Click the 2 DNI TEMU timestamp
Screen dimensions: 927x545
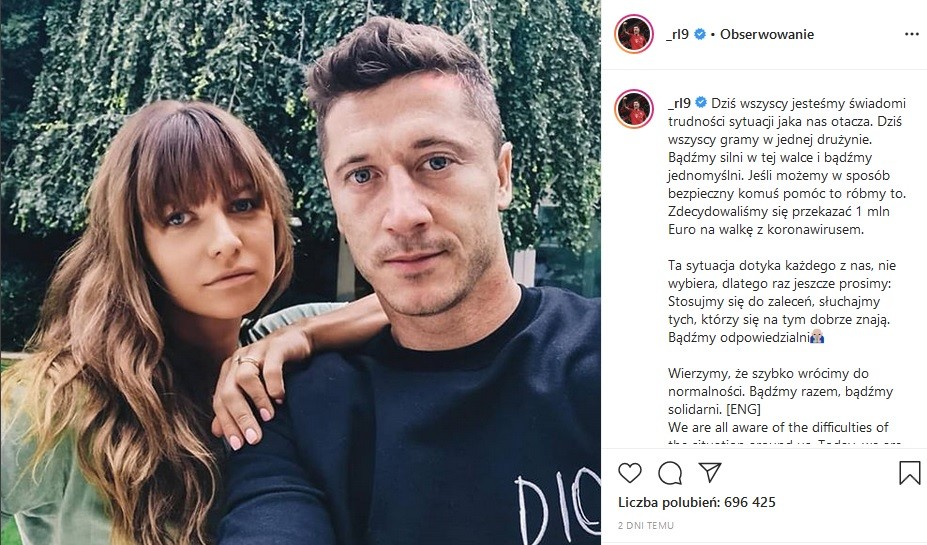tap(646, 525)
